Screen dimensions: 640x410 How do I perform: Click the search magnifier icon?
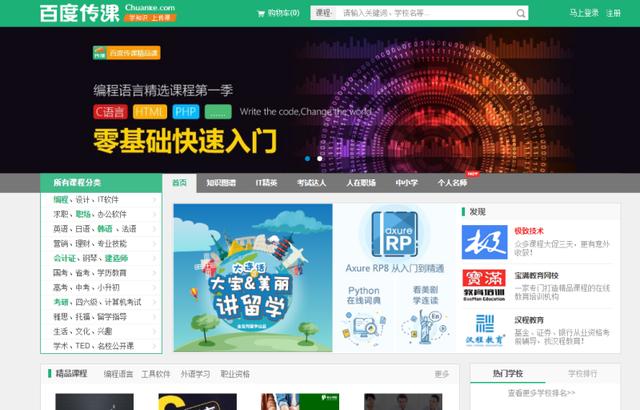[x=520, y=13]
